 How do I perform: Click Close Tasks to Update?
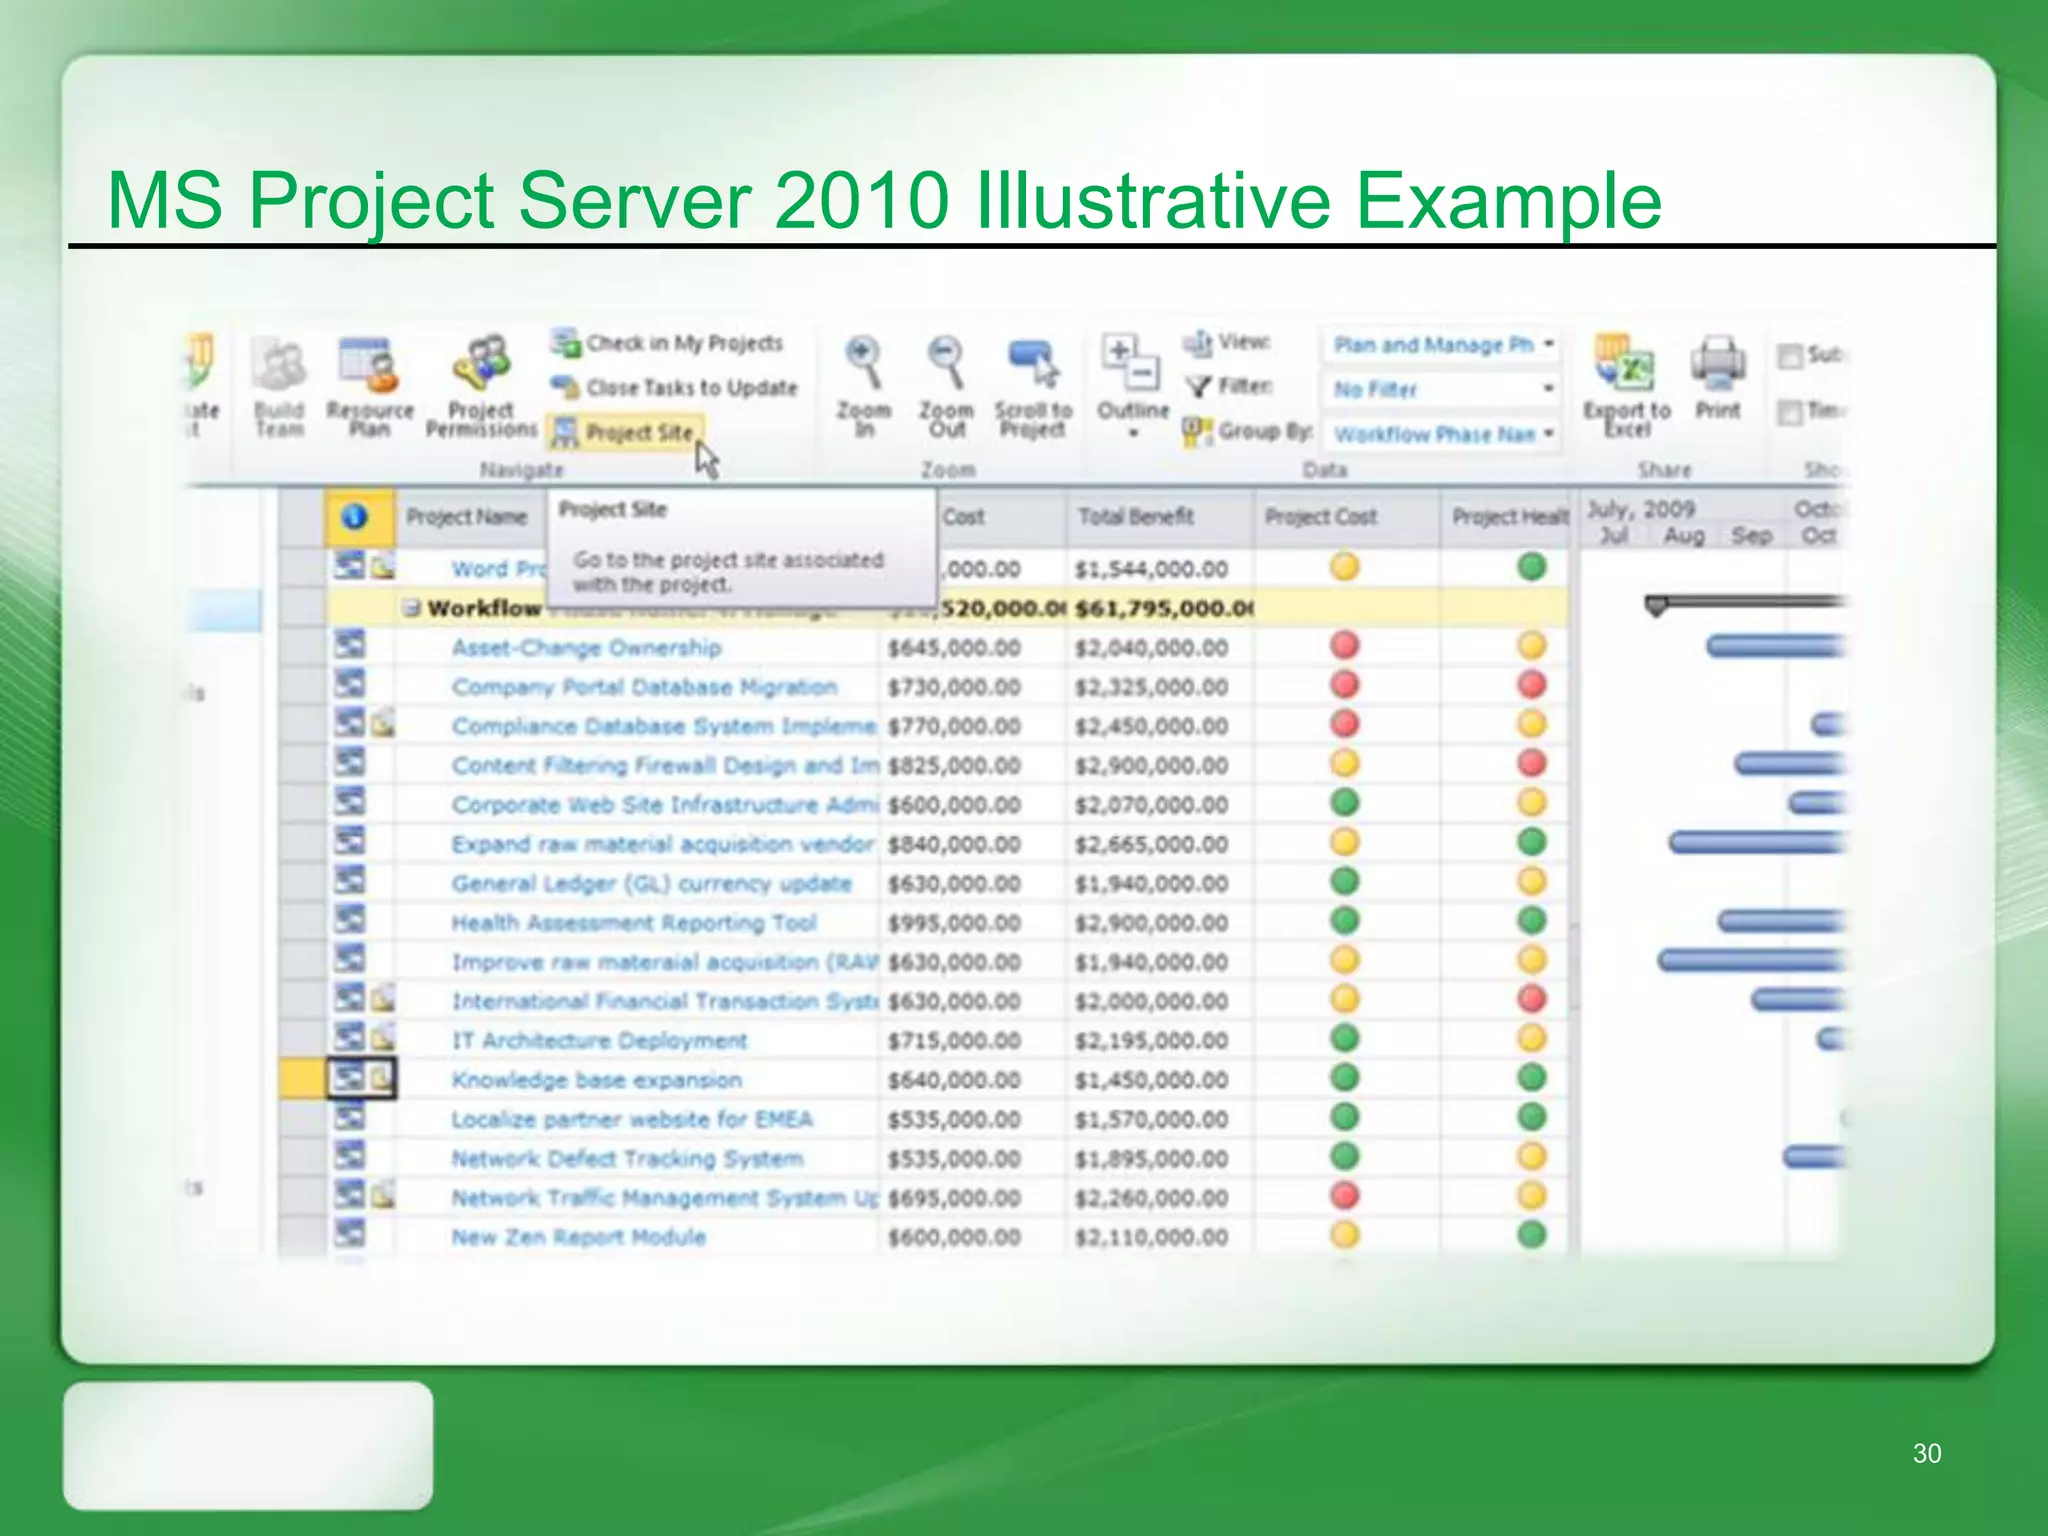[x=675, y=387]
